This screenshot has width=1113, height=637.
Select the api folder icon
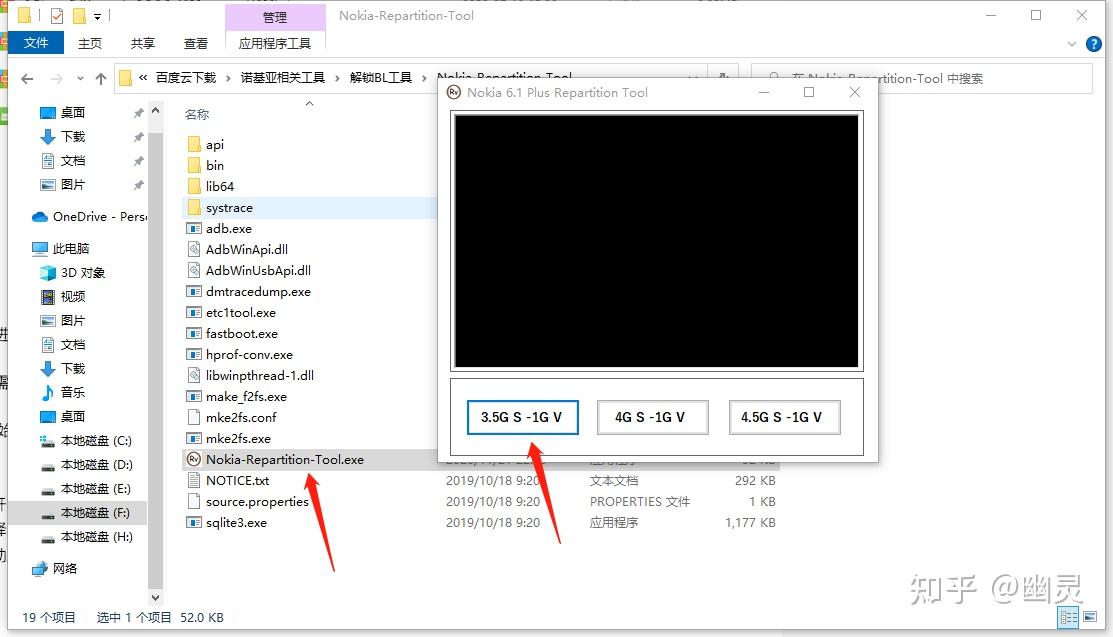194,145
